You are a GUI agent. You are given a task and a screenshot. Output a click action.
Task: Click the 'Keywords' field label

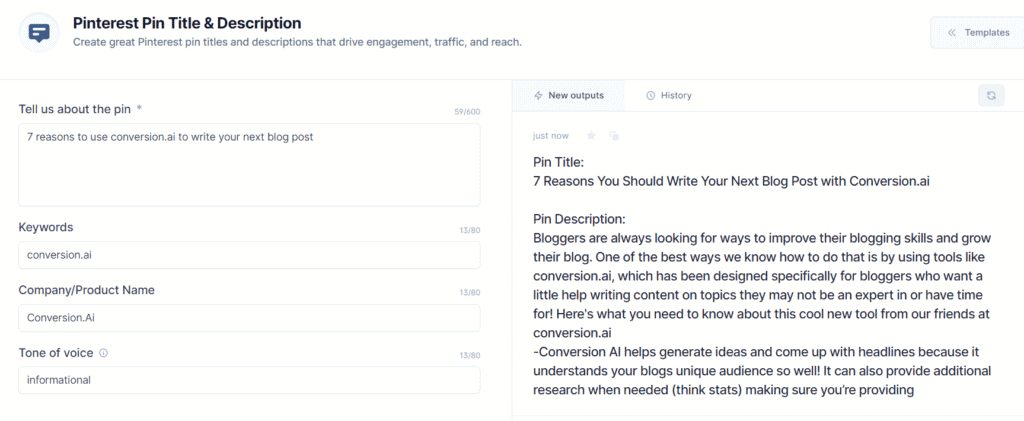[x=46, y=227]
